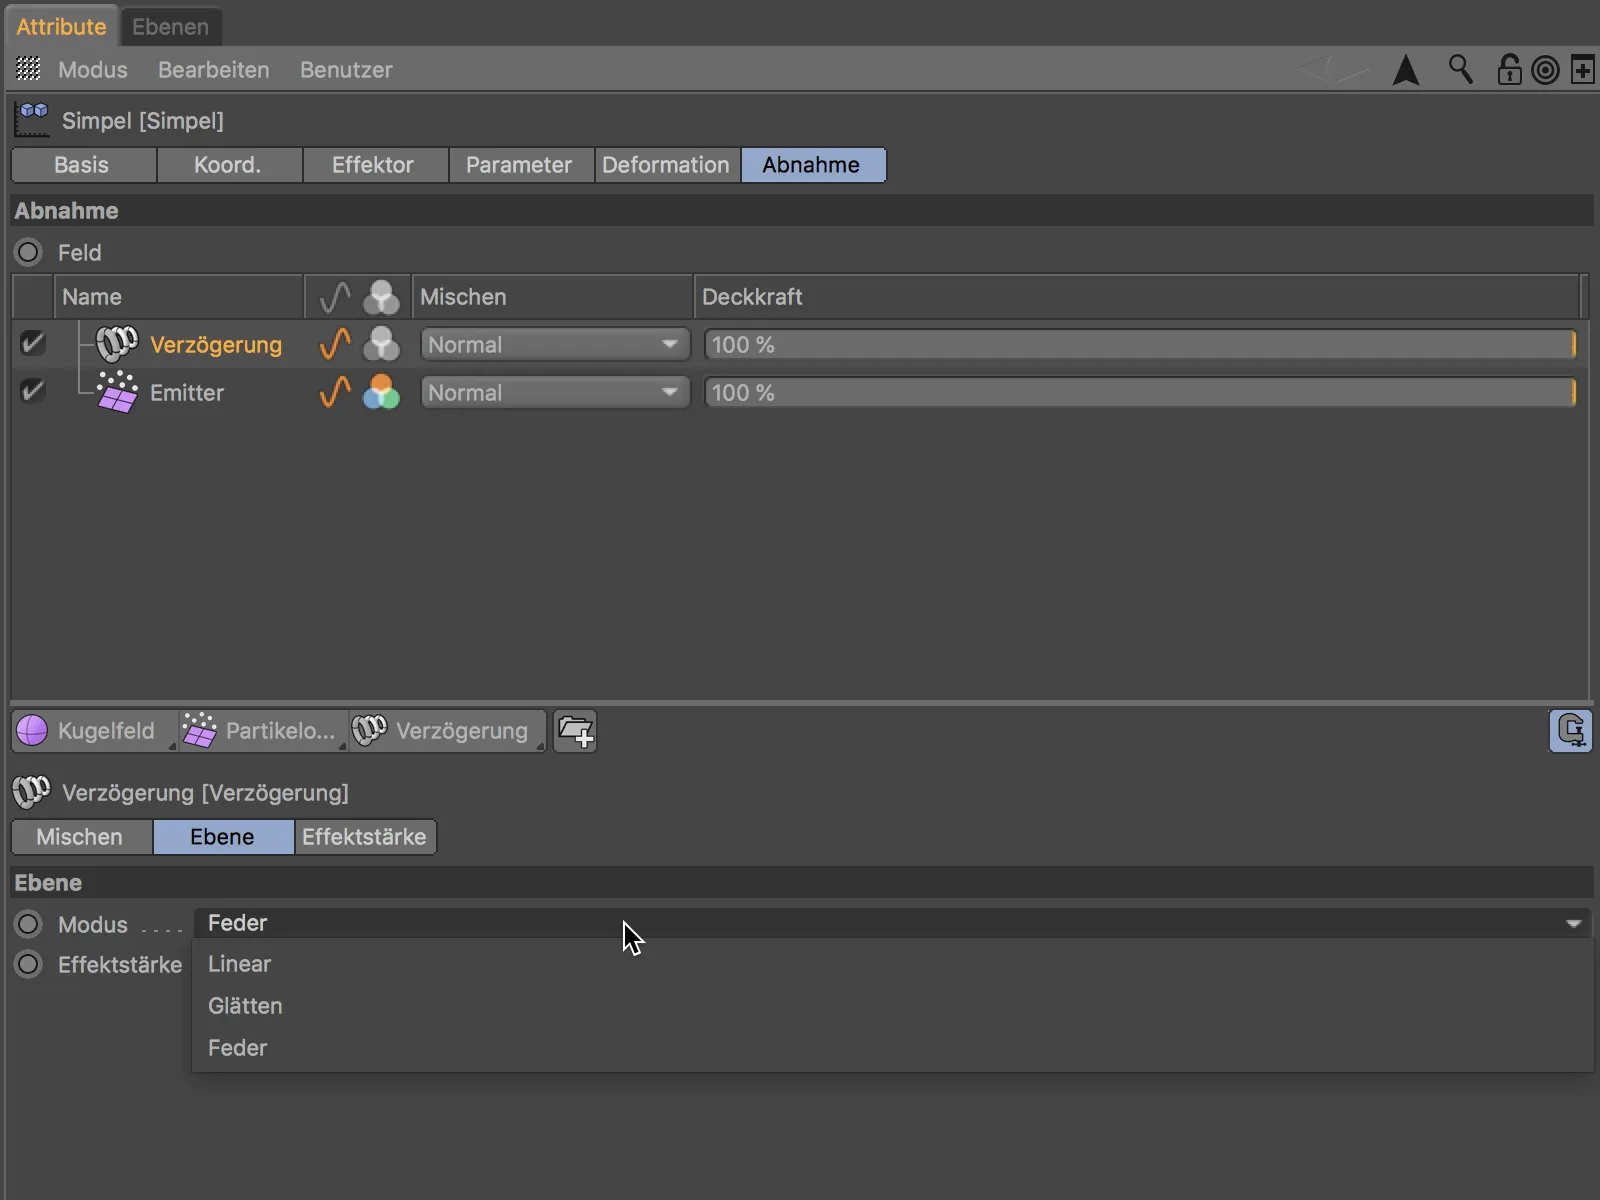Open the search magnifier in attribute manager

click(1461, 69)
